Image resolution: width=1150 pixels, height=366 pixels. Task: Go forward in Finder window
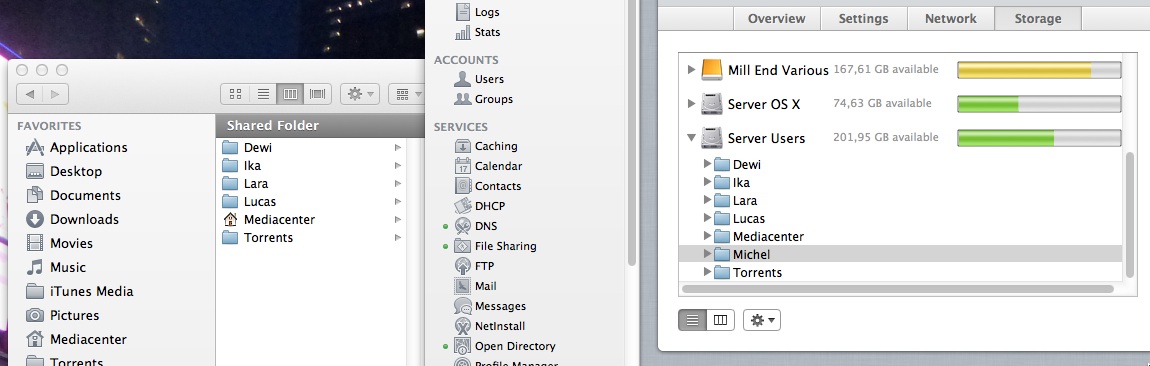tap(56, 94)
